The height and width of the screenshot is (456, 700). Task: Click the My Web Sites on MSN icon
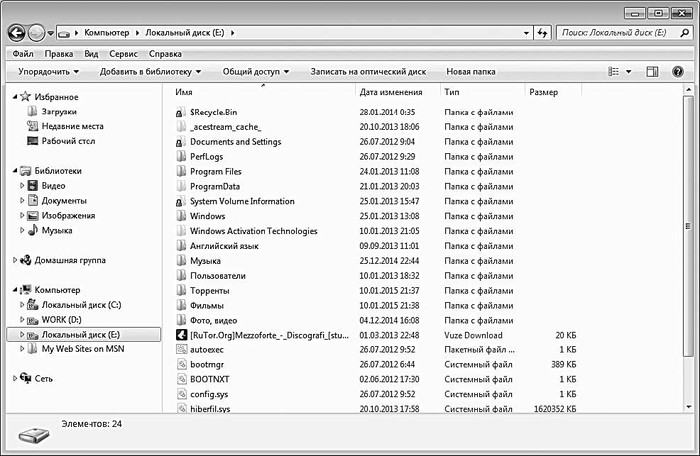(33, 349)
